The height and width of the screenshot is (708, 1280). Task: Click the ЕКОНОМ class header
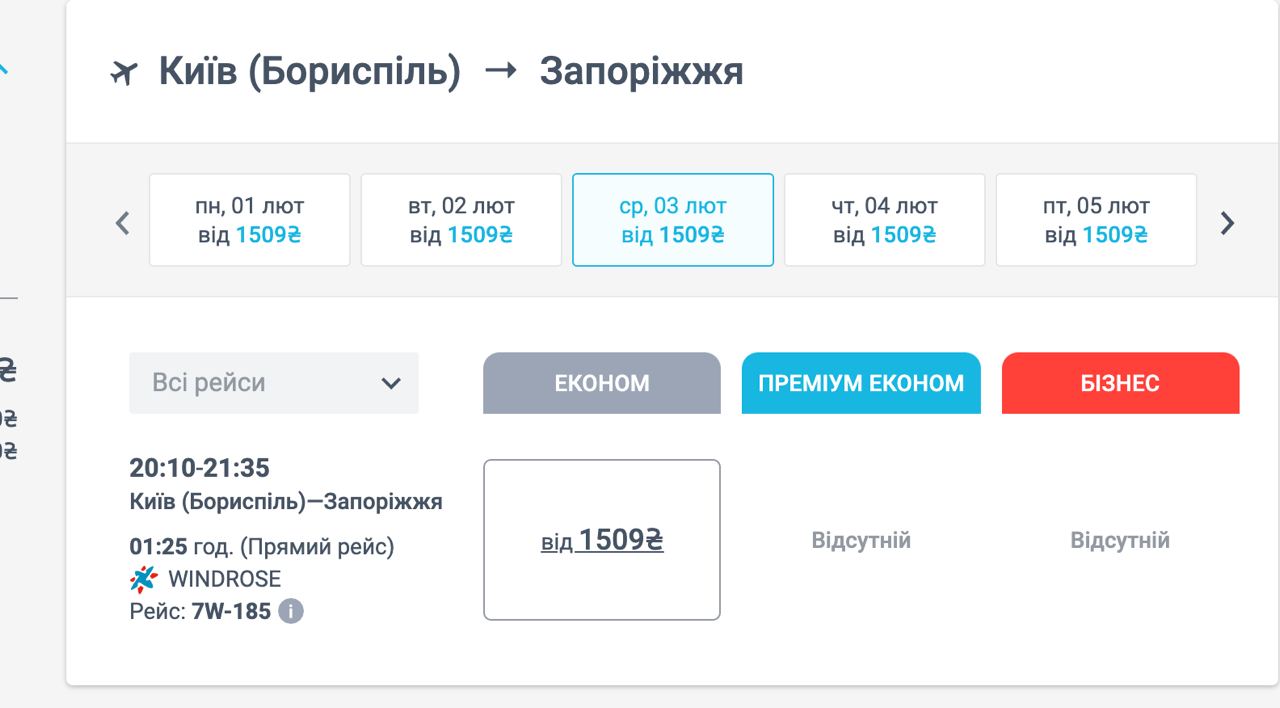pos(602,383)
